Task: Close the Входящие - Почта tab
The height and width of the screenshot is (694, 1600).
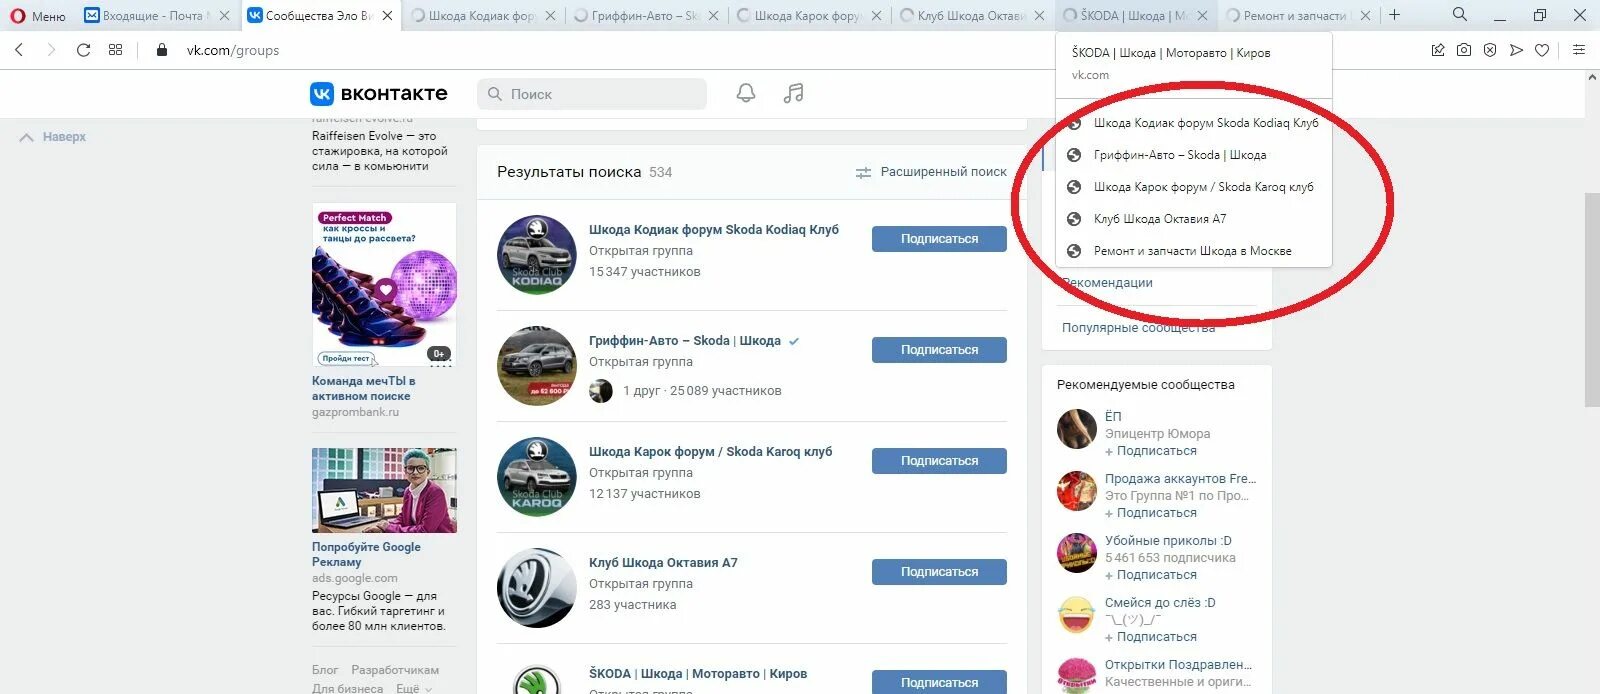Action: point(224,15)
